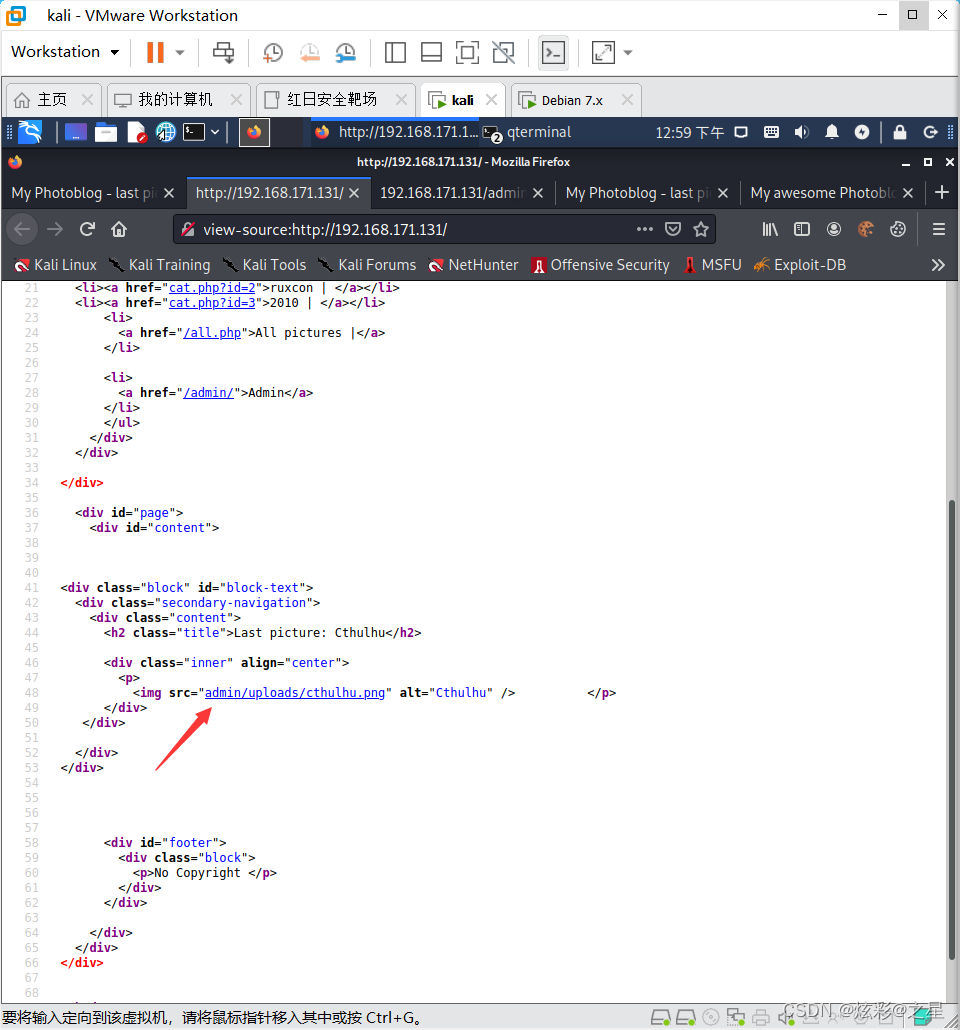Open Kali application menu dragon icon

point(30,132)
